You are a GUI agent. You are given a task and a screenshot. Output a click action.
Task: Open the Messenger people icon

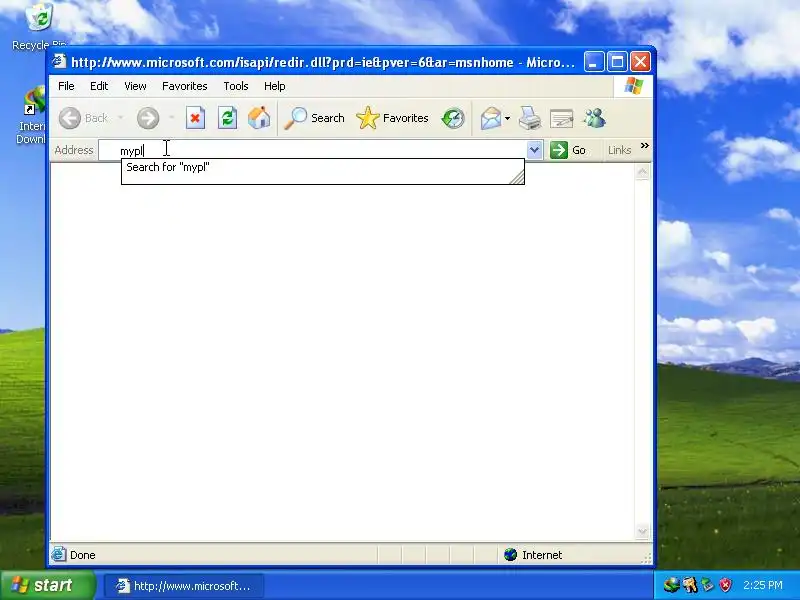[x=594, y=118]
